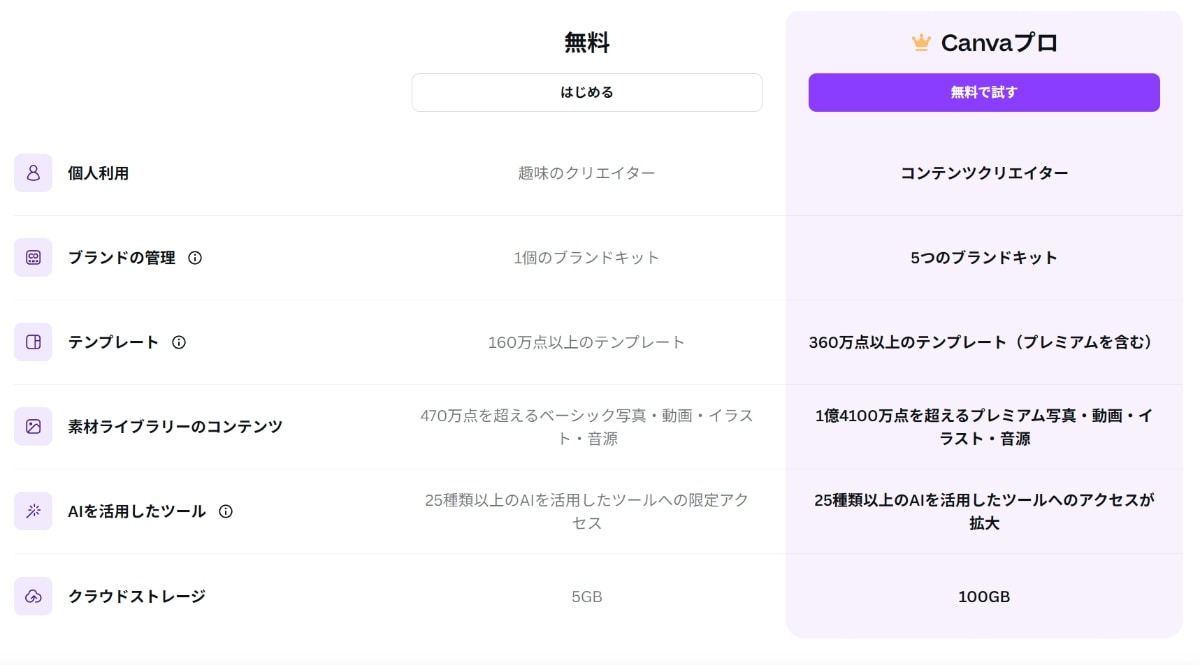The height and width of the screenshot is (665, 1200).
Task: Click the AIを活用したツール row label
Action: pyautogui.click(x=137, y=511)
